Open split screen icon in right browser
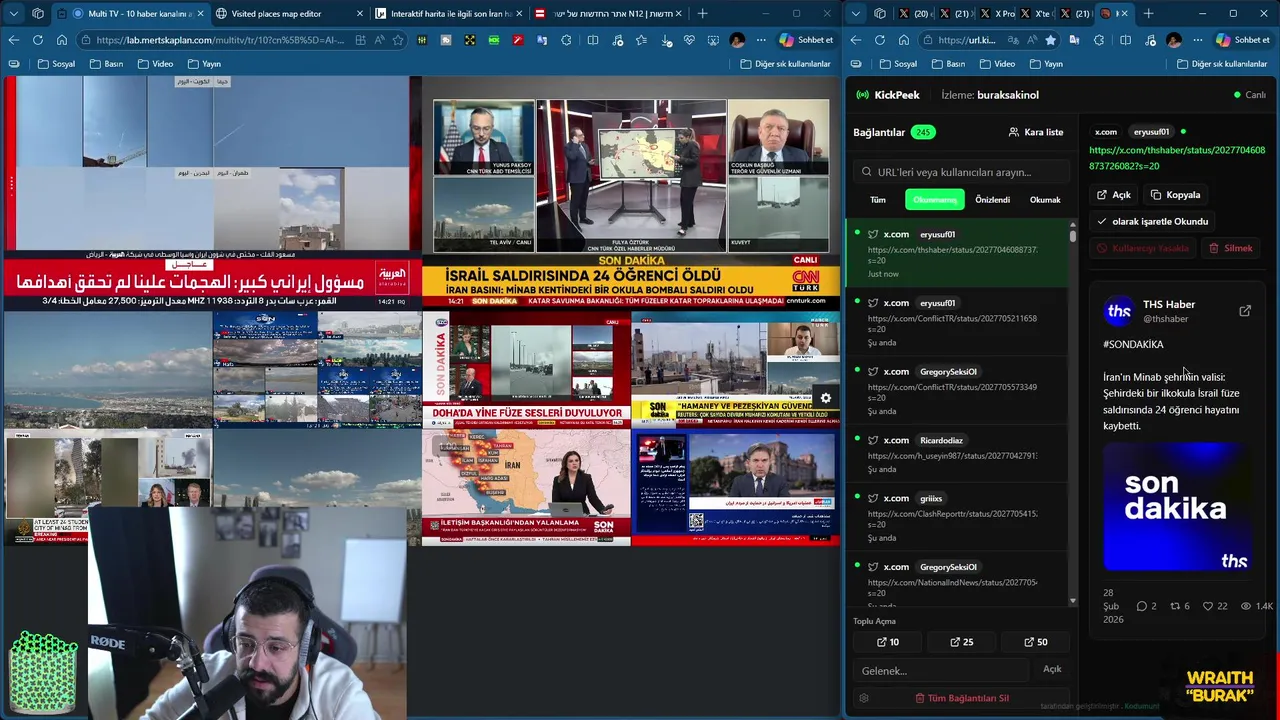Screen dimensions: 1280x720 point(1125,40)
